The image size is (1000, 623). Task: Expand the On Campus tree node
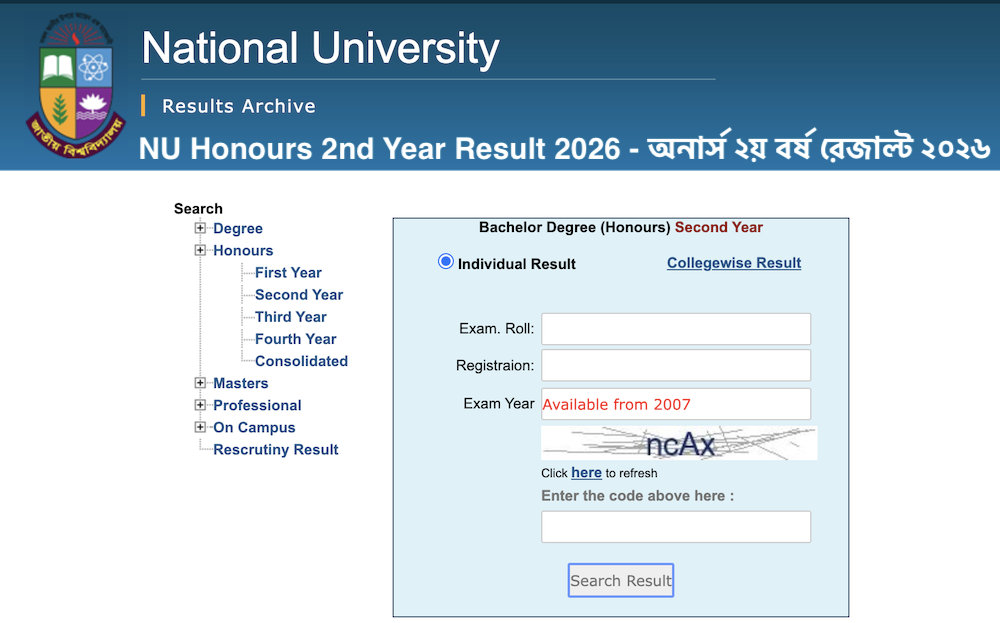tap(199, 427)
